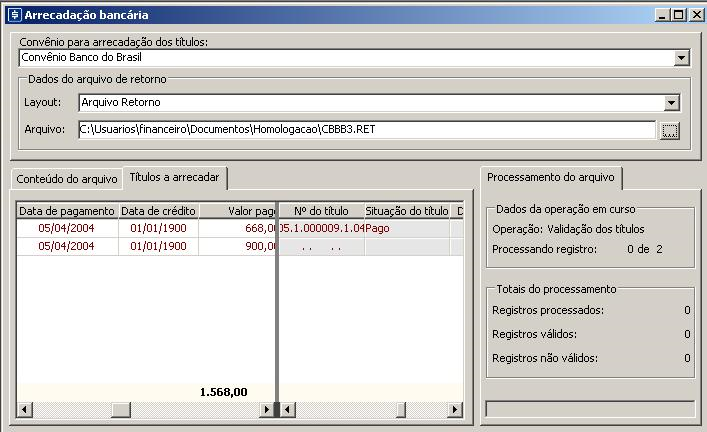
Task: Click the Arrecadação bancária window icon
Action: coord(11,15)
